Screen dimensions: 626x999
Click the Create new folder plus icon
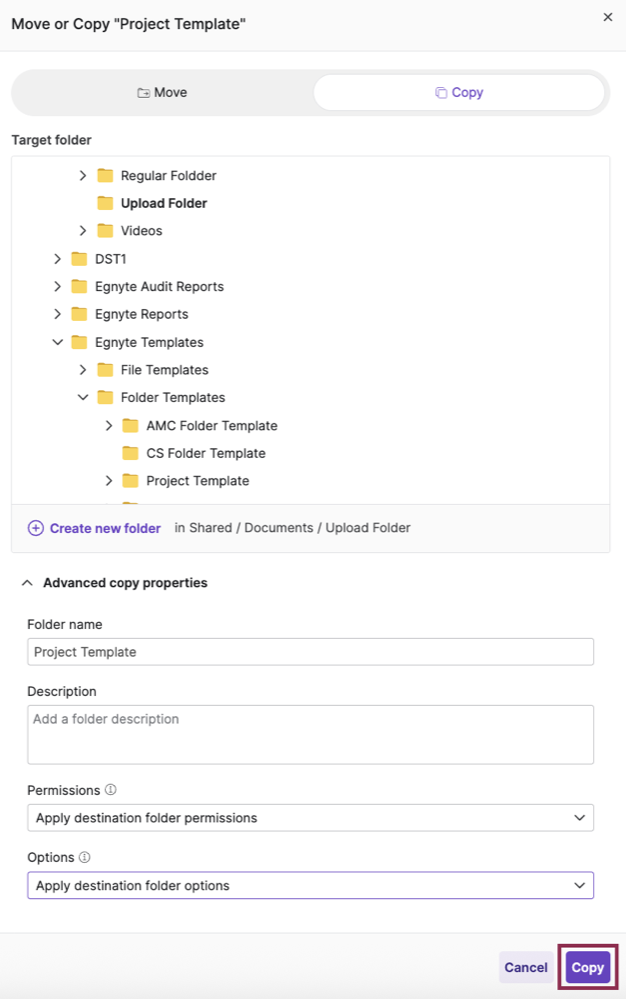[36, 528]
